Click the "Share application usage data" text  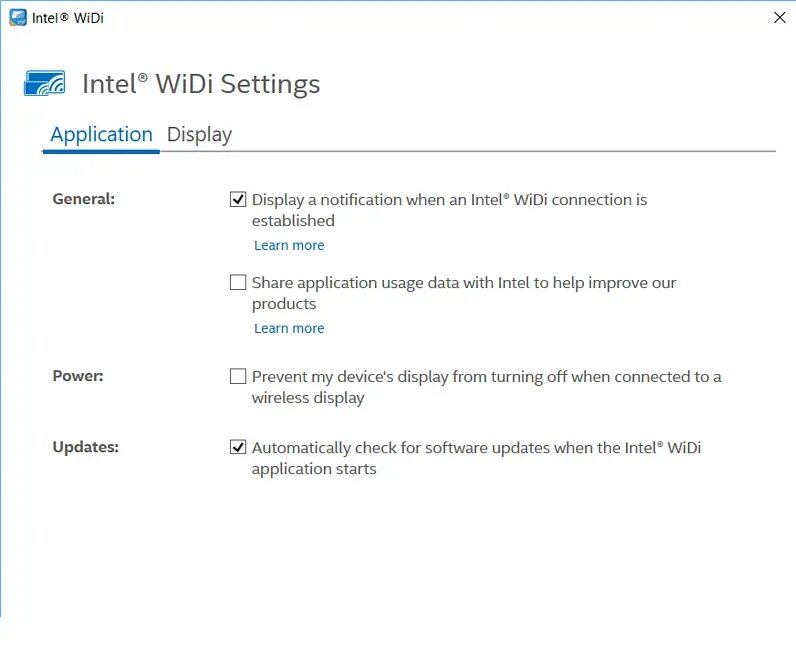(464, 284)
